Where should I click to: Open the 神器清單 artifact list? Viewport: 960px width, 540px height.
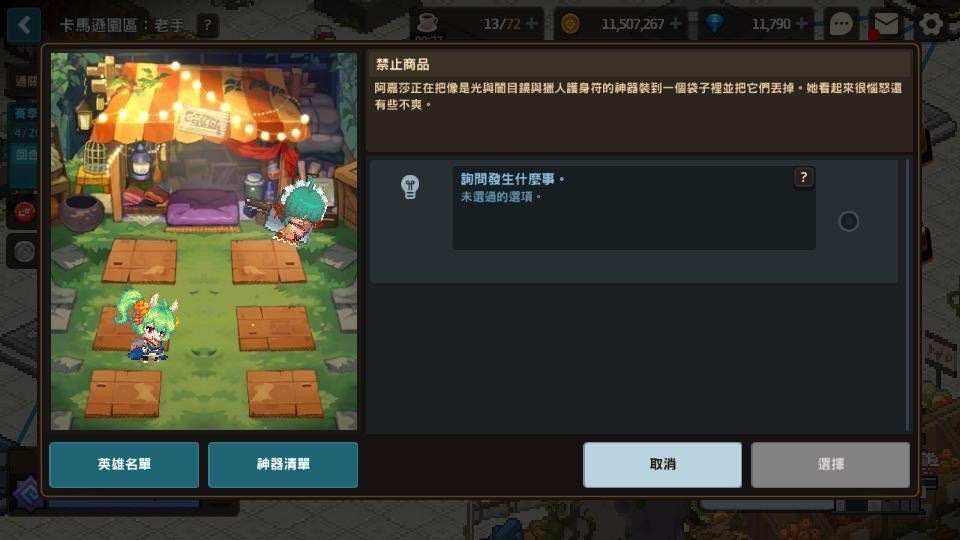click(283, 465)
